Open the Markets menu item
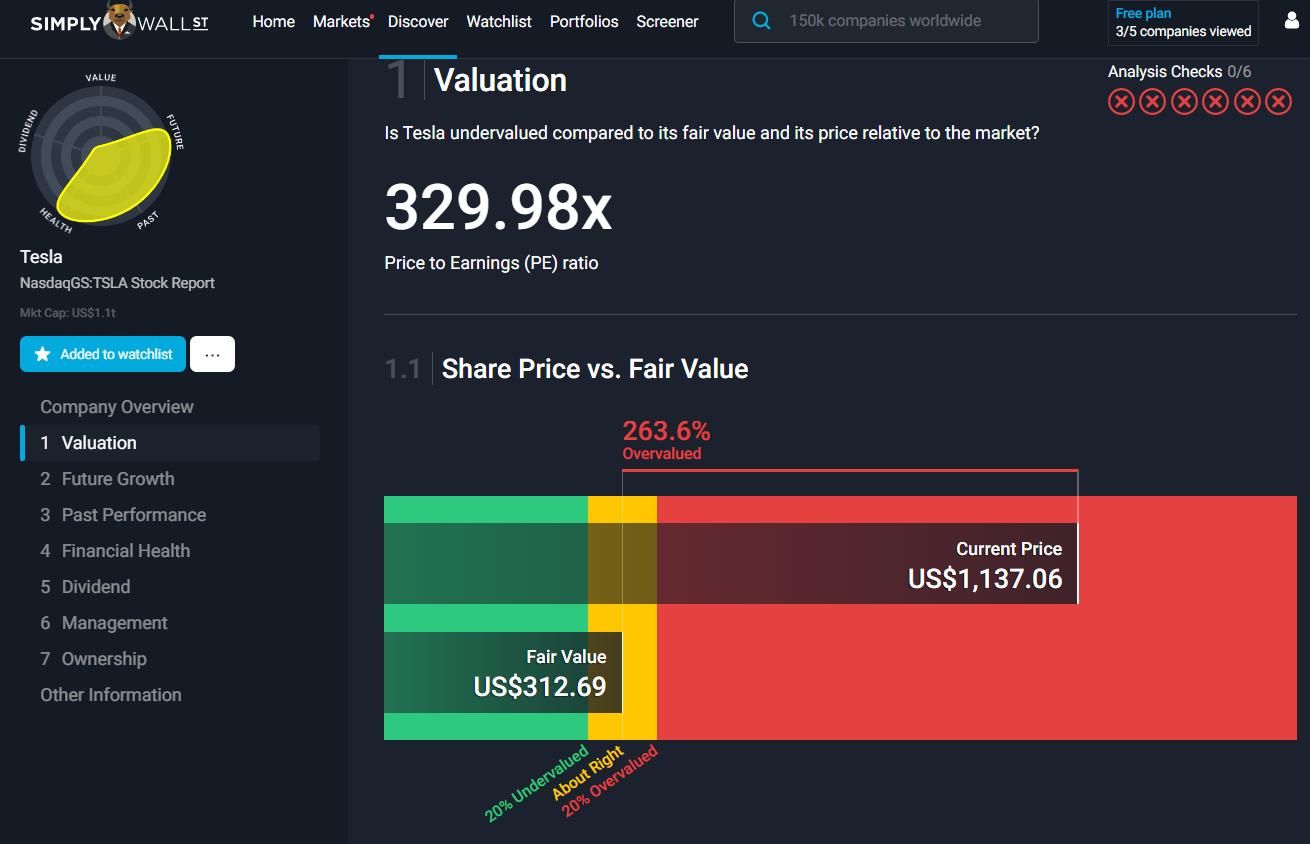This screenshot has height=844, width=1310. pyautogui.click(x=341, y=21)
